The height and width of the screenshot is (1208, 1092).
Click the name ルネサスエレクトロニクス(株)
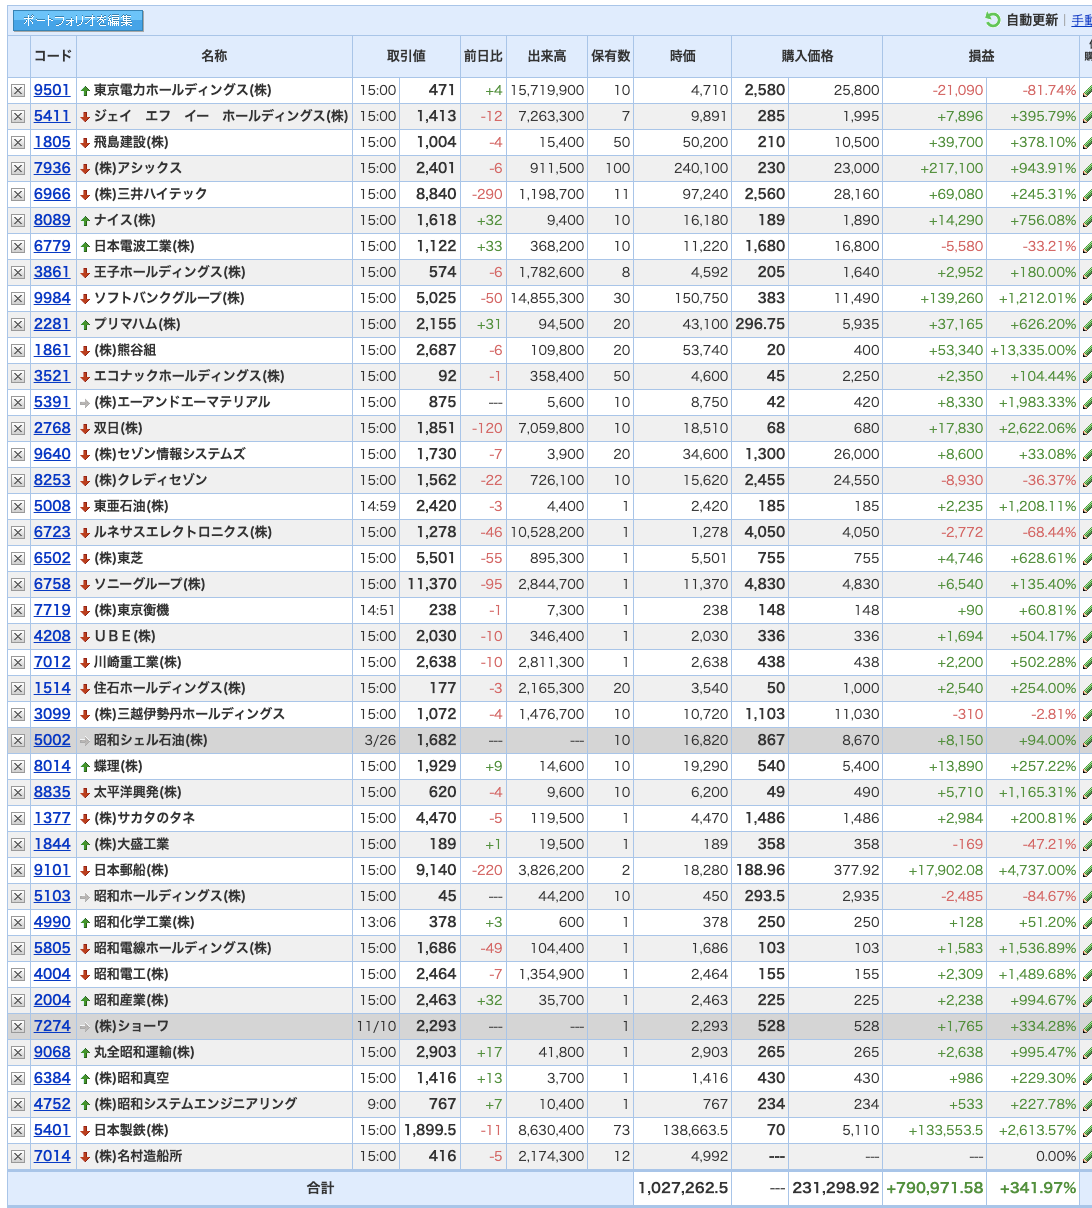(x=183, y=532)
